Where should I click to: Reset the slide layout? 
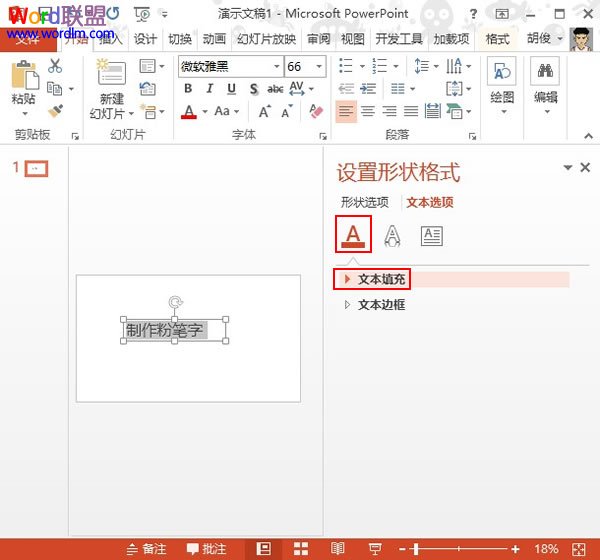point(147,89)
